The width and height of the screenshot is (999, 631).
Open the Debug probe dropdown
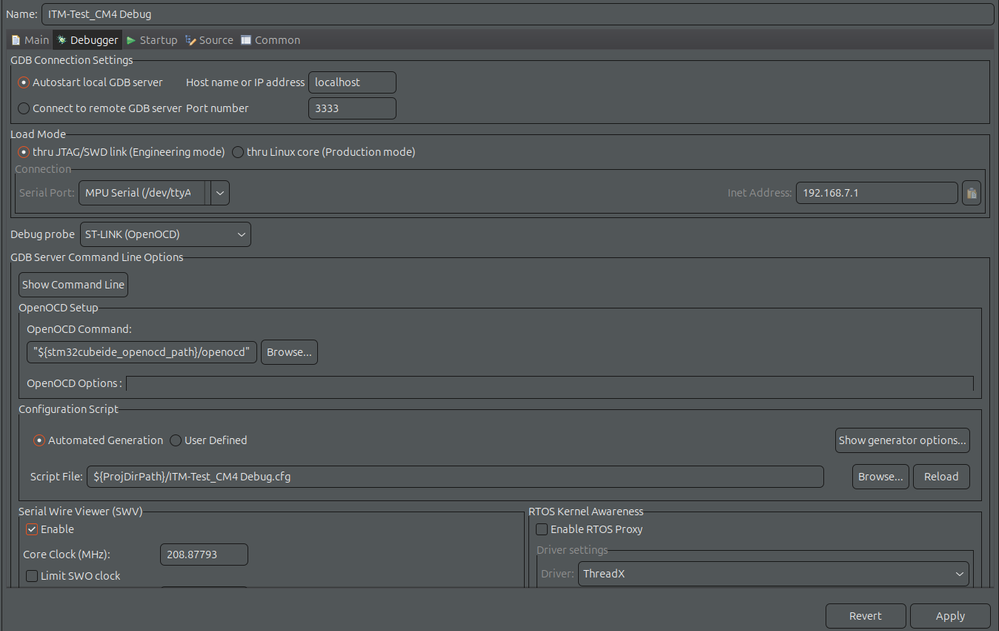coord(239,233)
